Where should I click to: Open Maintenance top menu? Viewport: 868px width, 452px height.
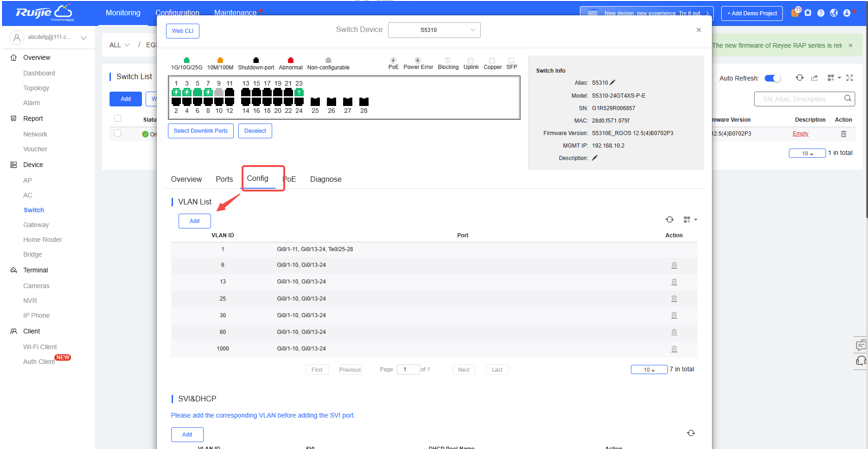(x=235, y=13)
